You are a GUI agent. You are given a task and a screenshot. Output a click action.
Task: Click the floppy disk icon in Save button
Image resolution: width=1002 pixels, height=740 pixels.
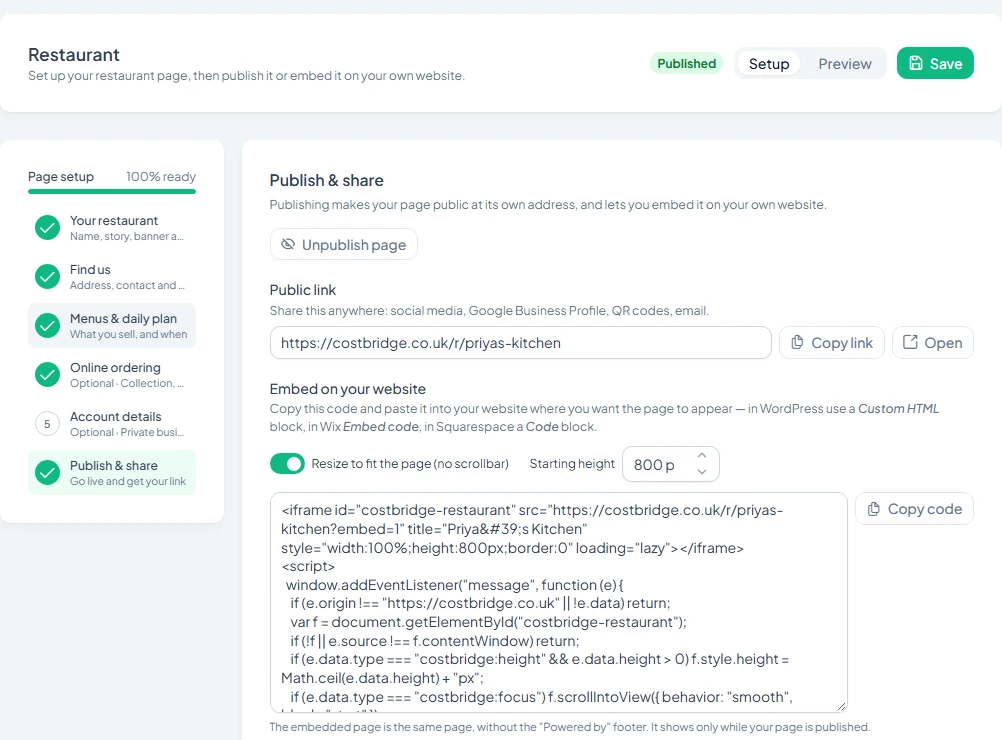click(x=916, y=63)
